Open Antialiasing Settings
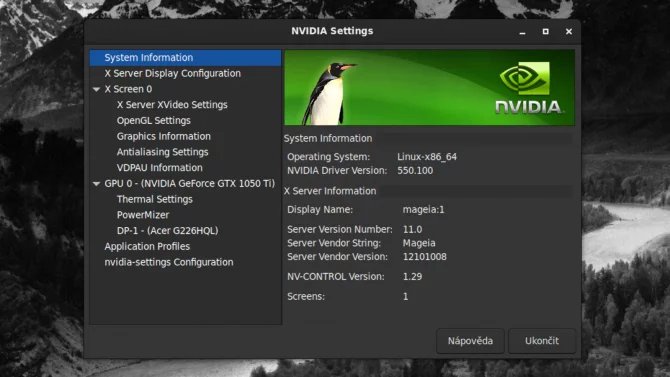This screenshot has width=670, height=377. tap(162, 152)
